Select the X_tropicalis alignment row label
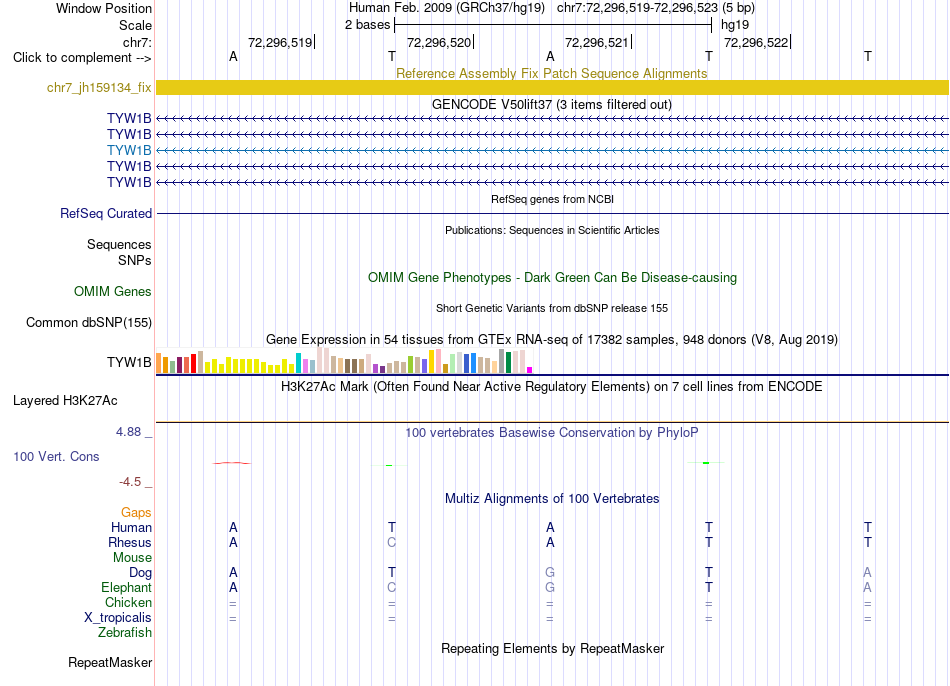Viewport: 950px width, 686px height. [x=118, y=618]
